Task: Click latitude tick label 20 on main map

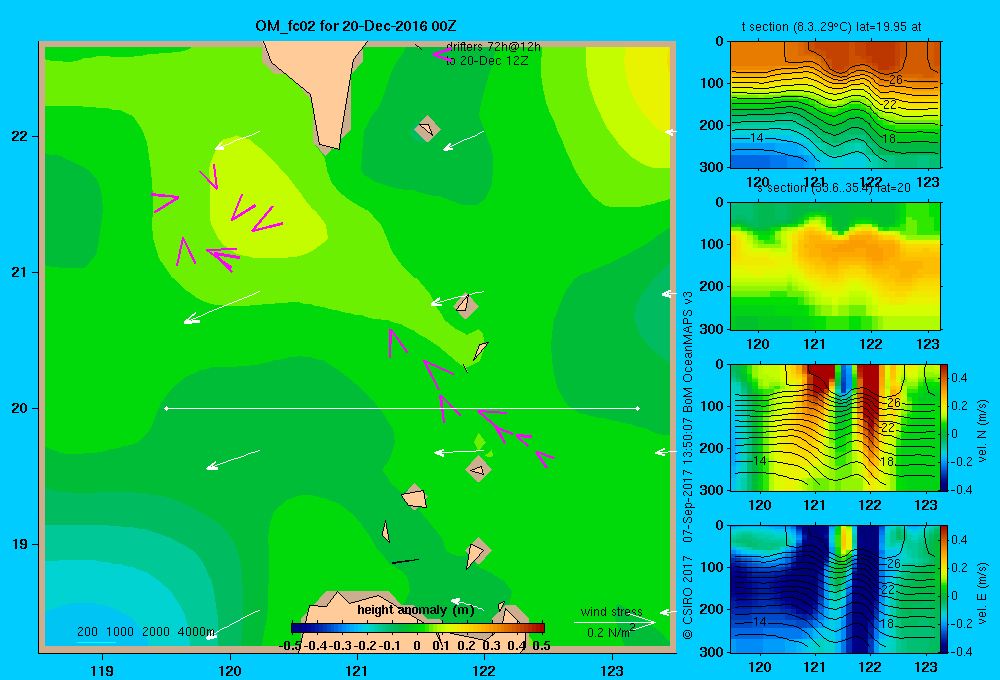Action: [20, 408]
